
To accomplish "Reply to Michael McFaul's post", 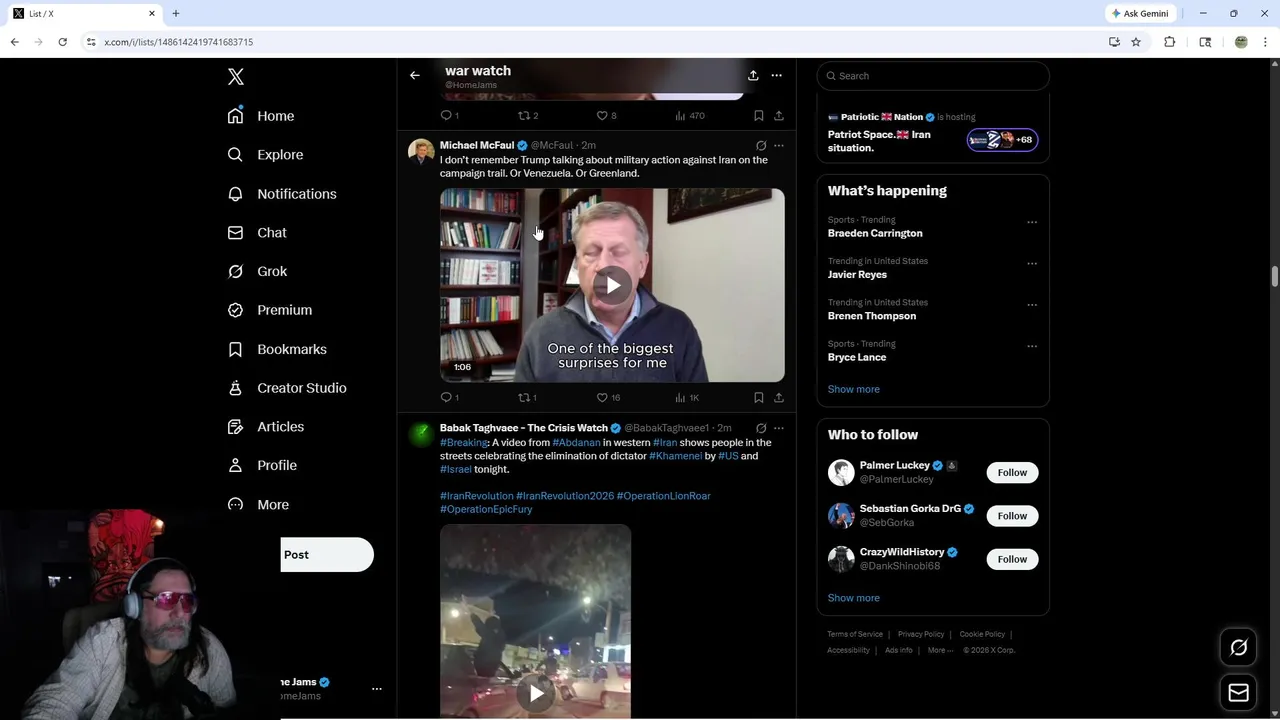I will 449,398.
